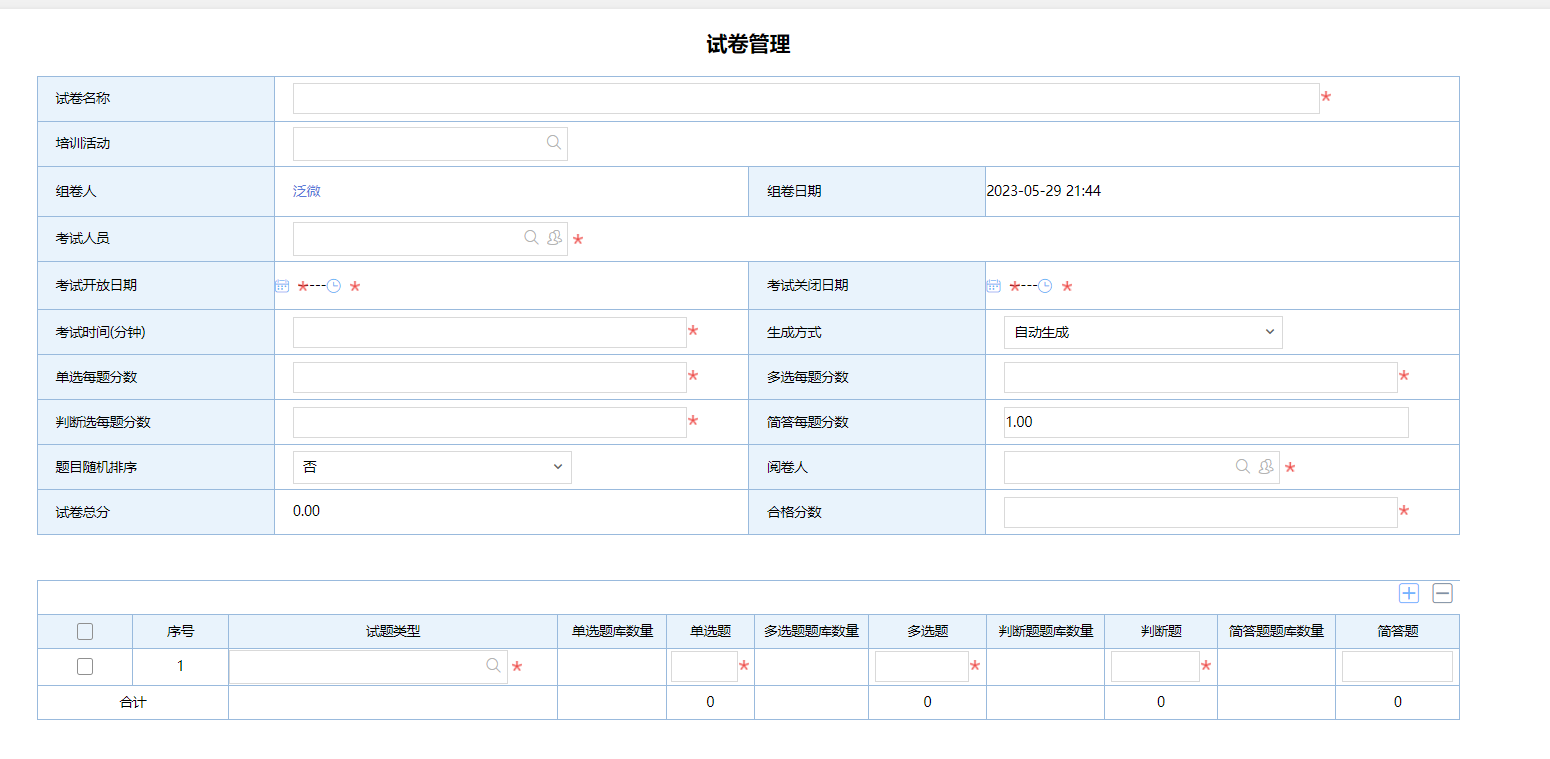Viewport: 1550px width, 759px height.
Task: Click the 判断选每题分数 input field
Action: click(490, 422)
